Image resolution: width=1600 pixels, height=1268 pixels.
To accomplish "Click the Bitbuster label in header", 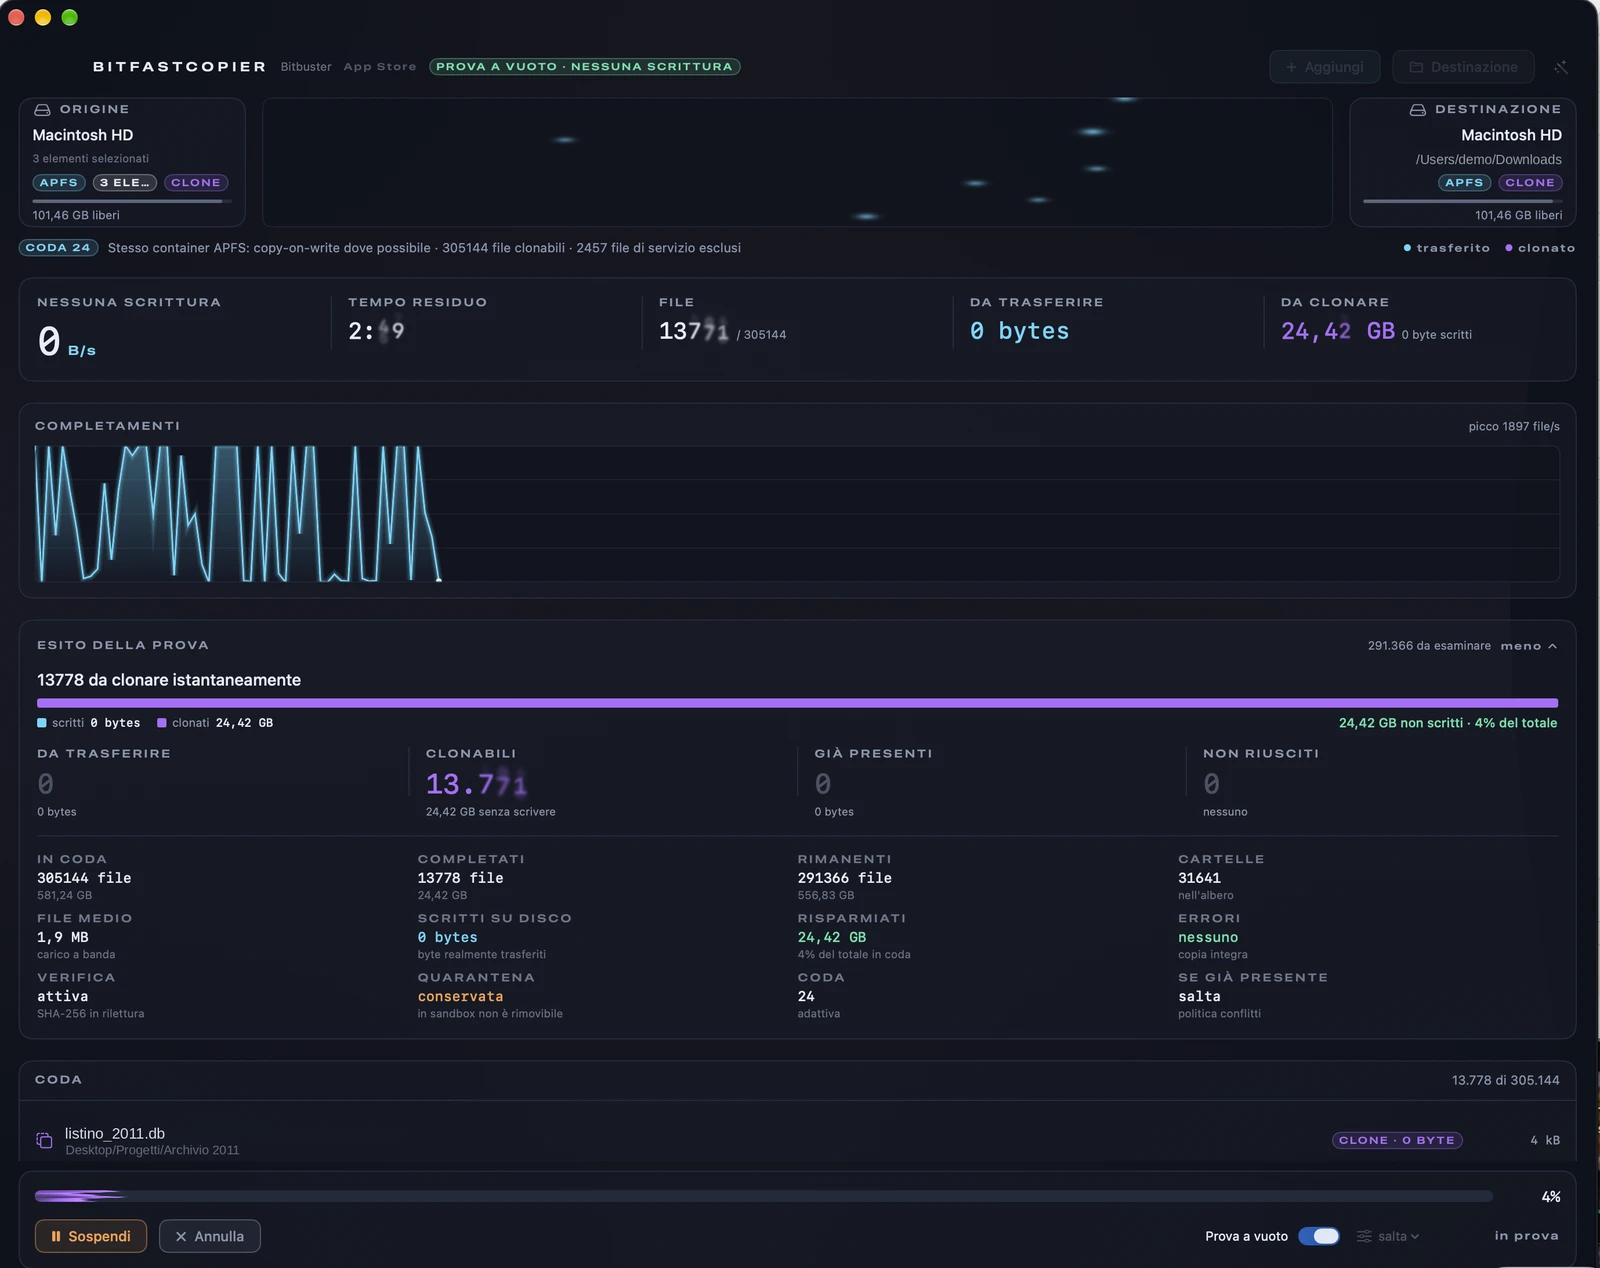I will 306,67.
